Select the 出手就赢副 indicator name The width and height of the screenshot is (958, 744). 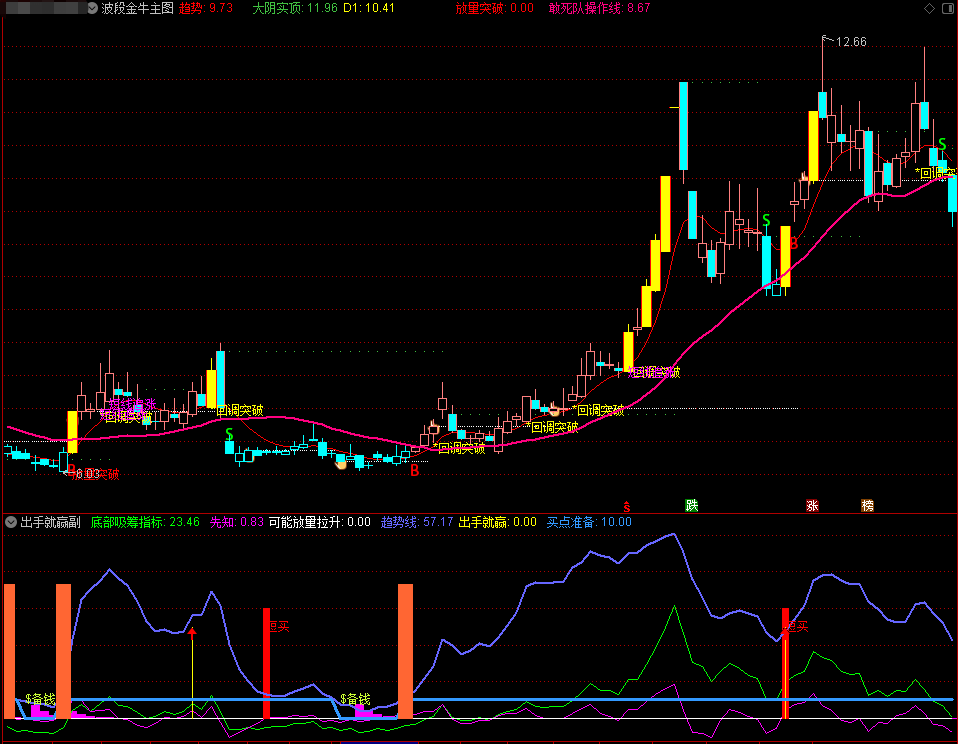point(51,522)
